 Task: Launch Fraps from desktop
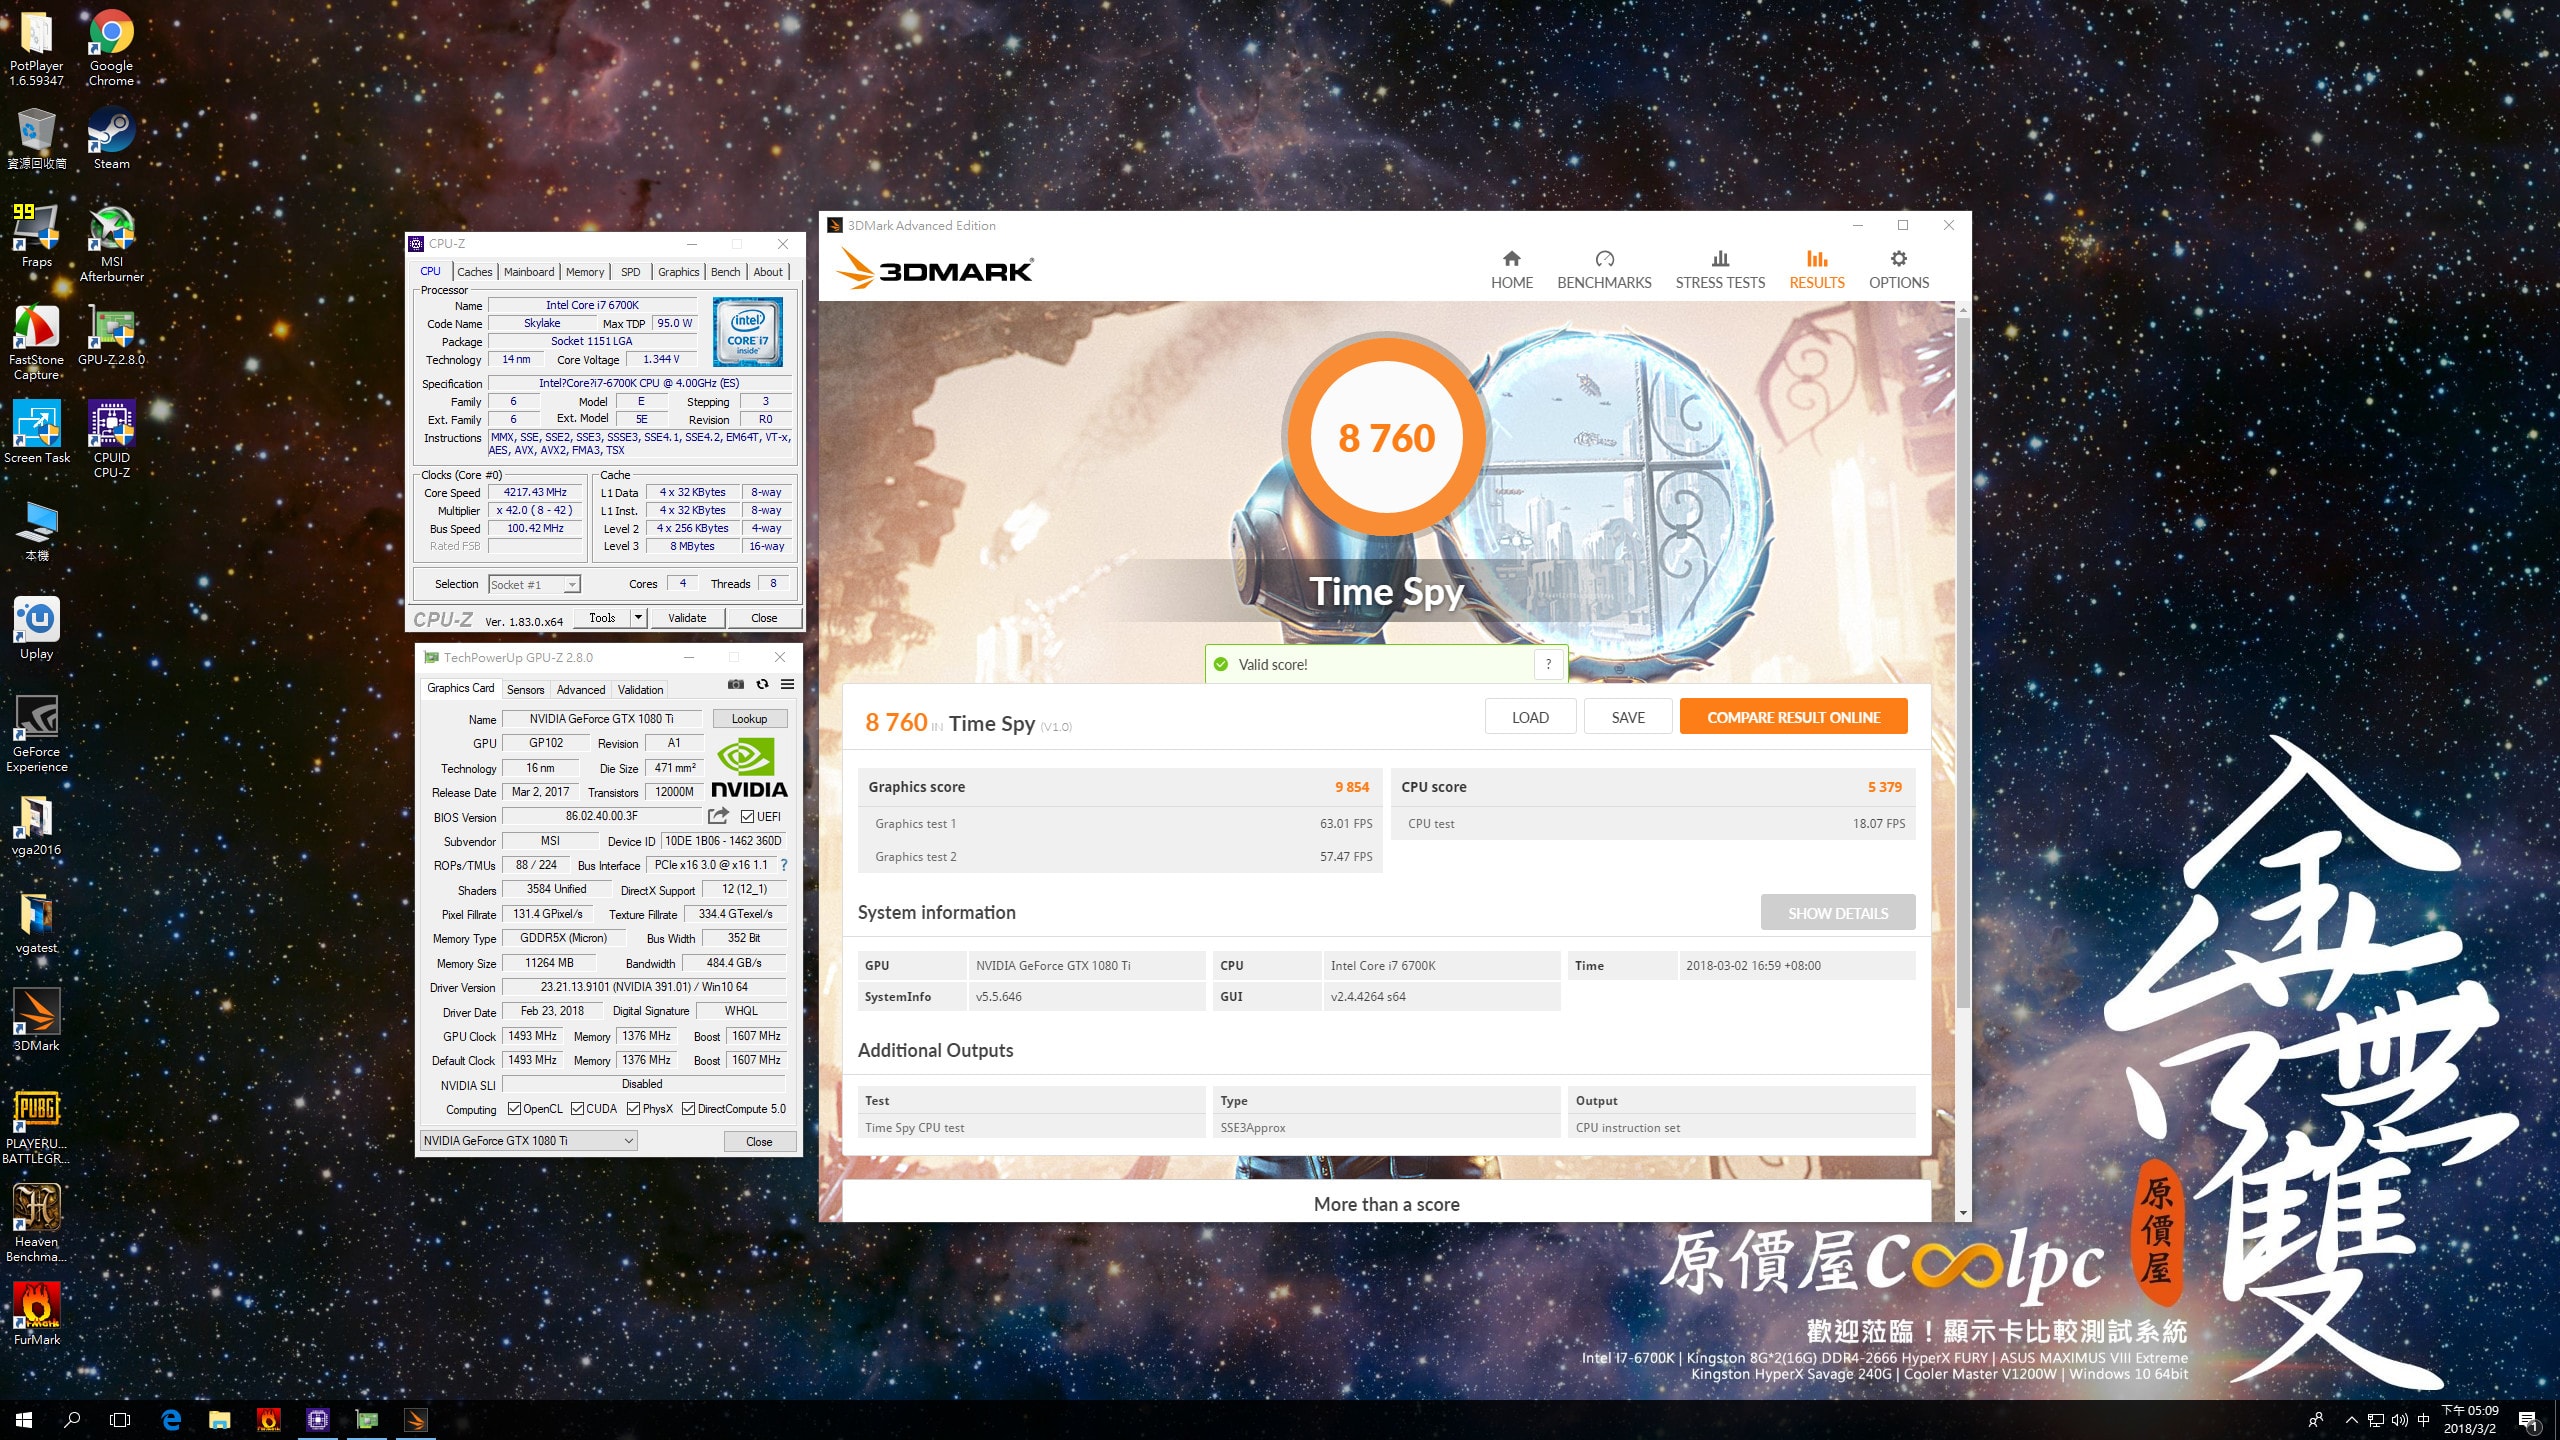pyautogui.click(x=37, y=238)
